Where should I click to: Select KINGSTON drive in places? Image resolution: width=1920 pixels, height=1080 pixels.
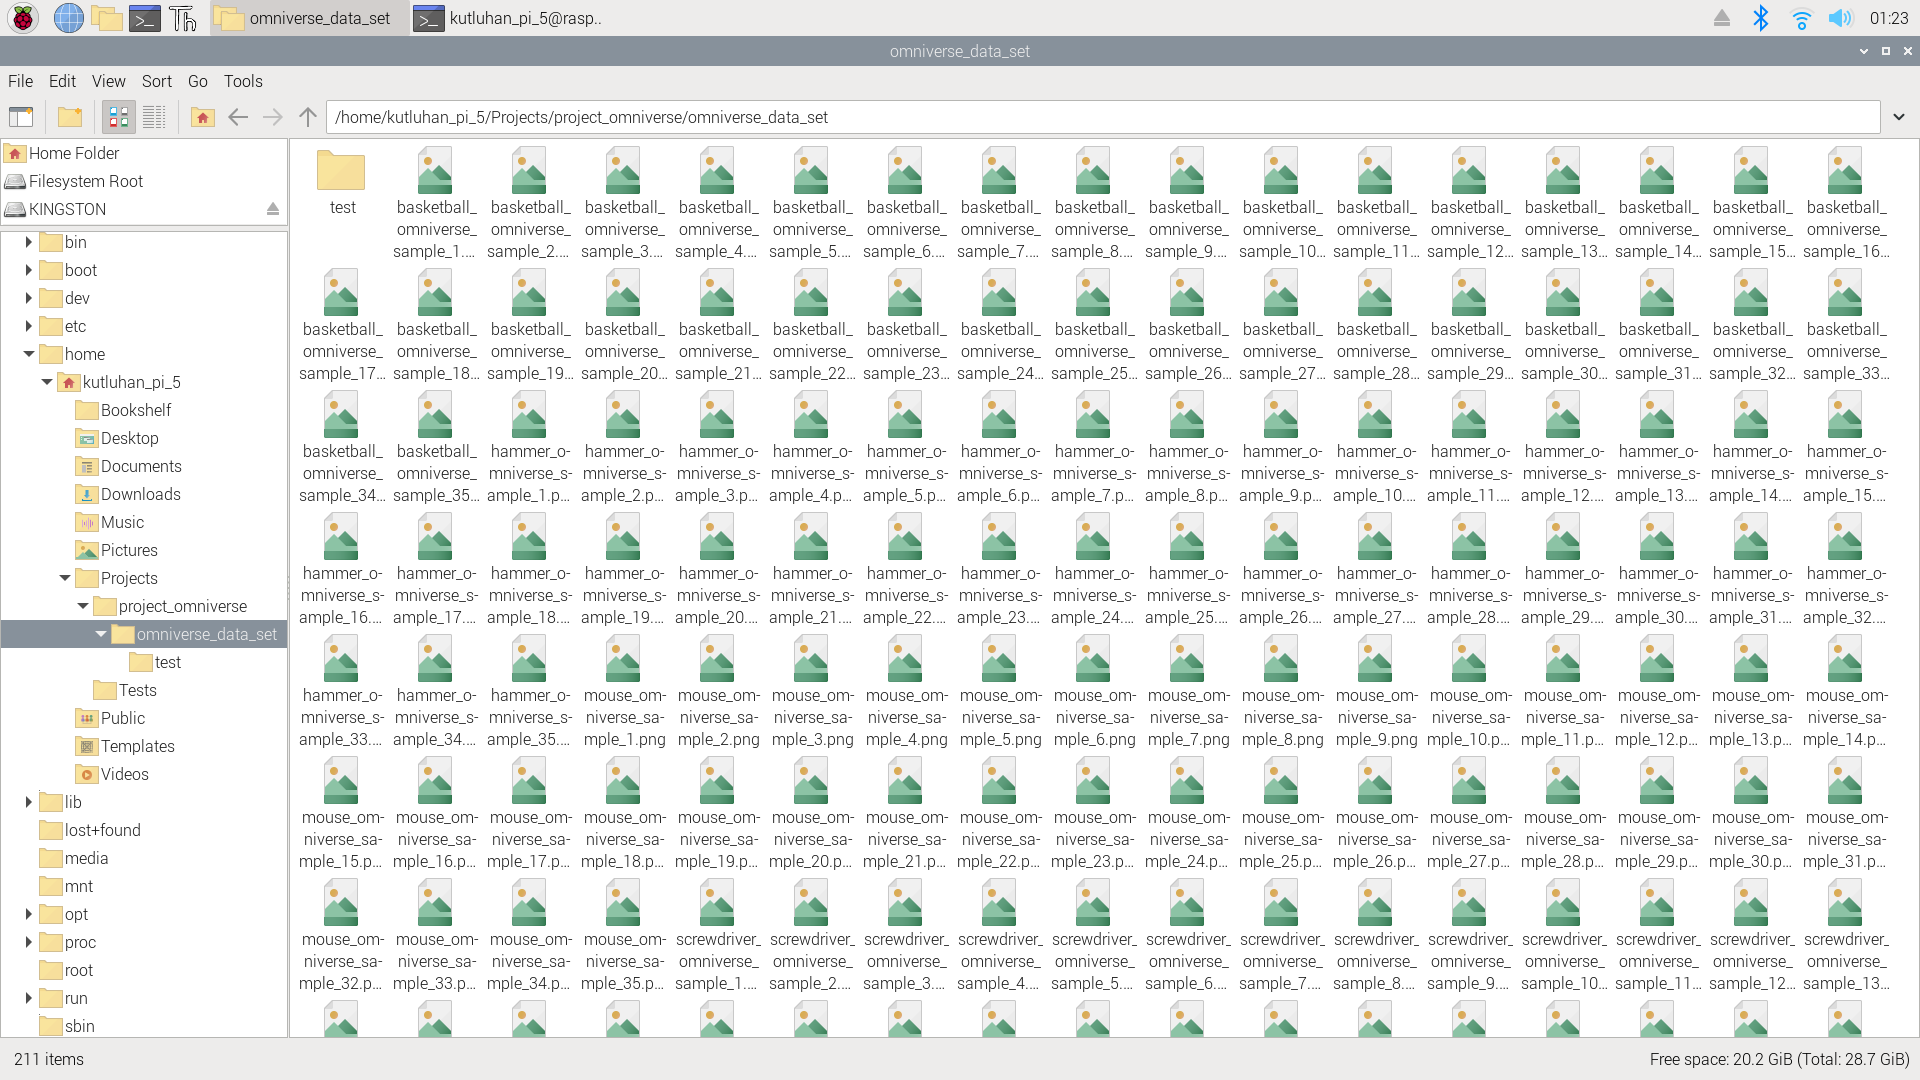point(130,209)
